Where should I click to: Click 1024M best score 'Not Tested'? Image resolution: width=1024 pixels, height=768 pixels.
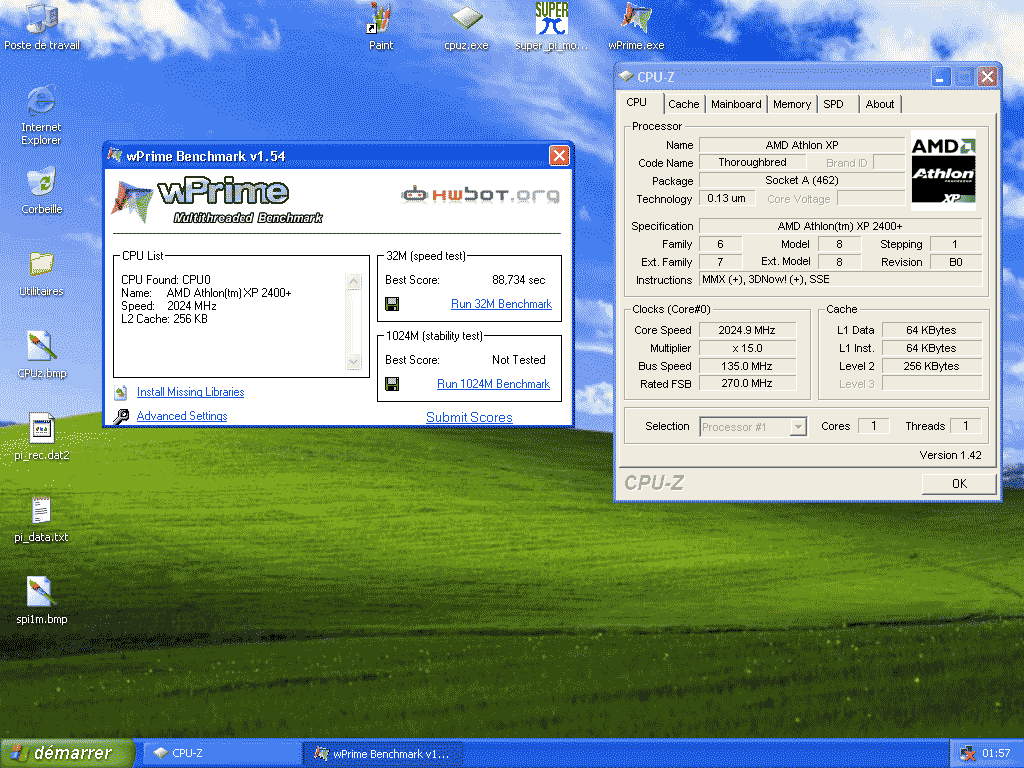click(519, 360)
